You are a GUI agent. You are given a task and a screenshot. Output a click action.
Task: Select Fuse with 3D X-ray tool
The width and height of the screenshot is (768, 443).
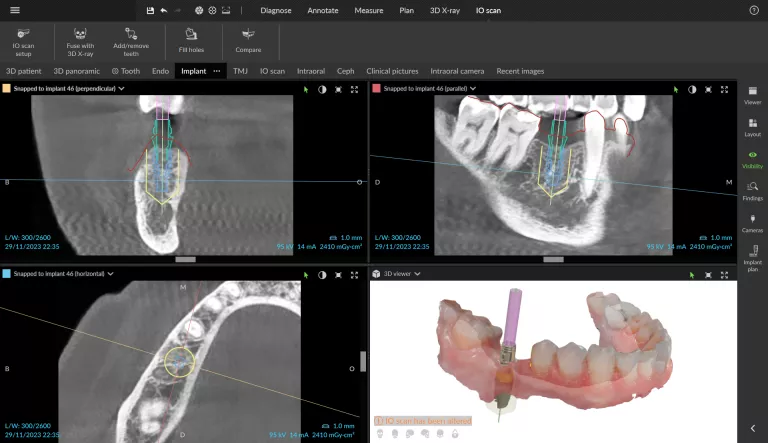[80, 42]
